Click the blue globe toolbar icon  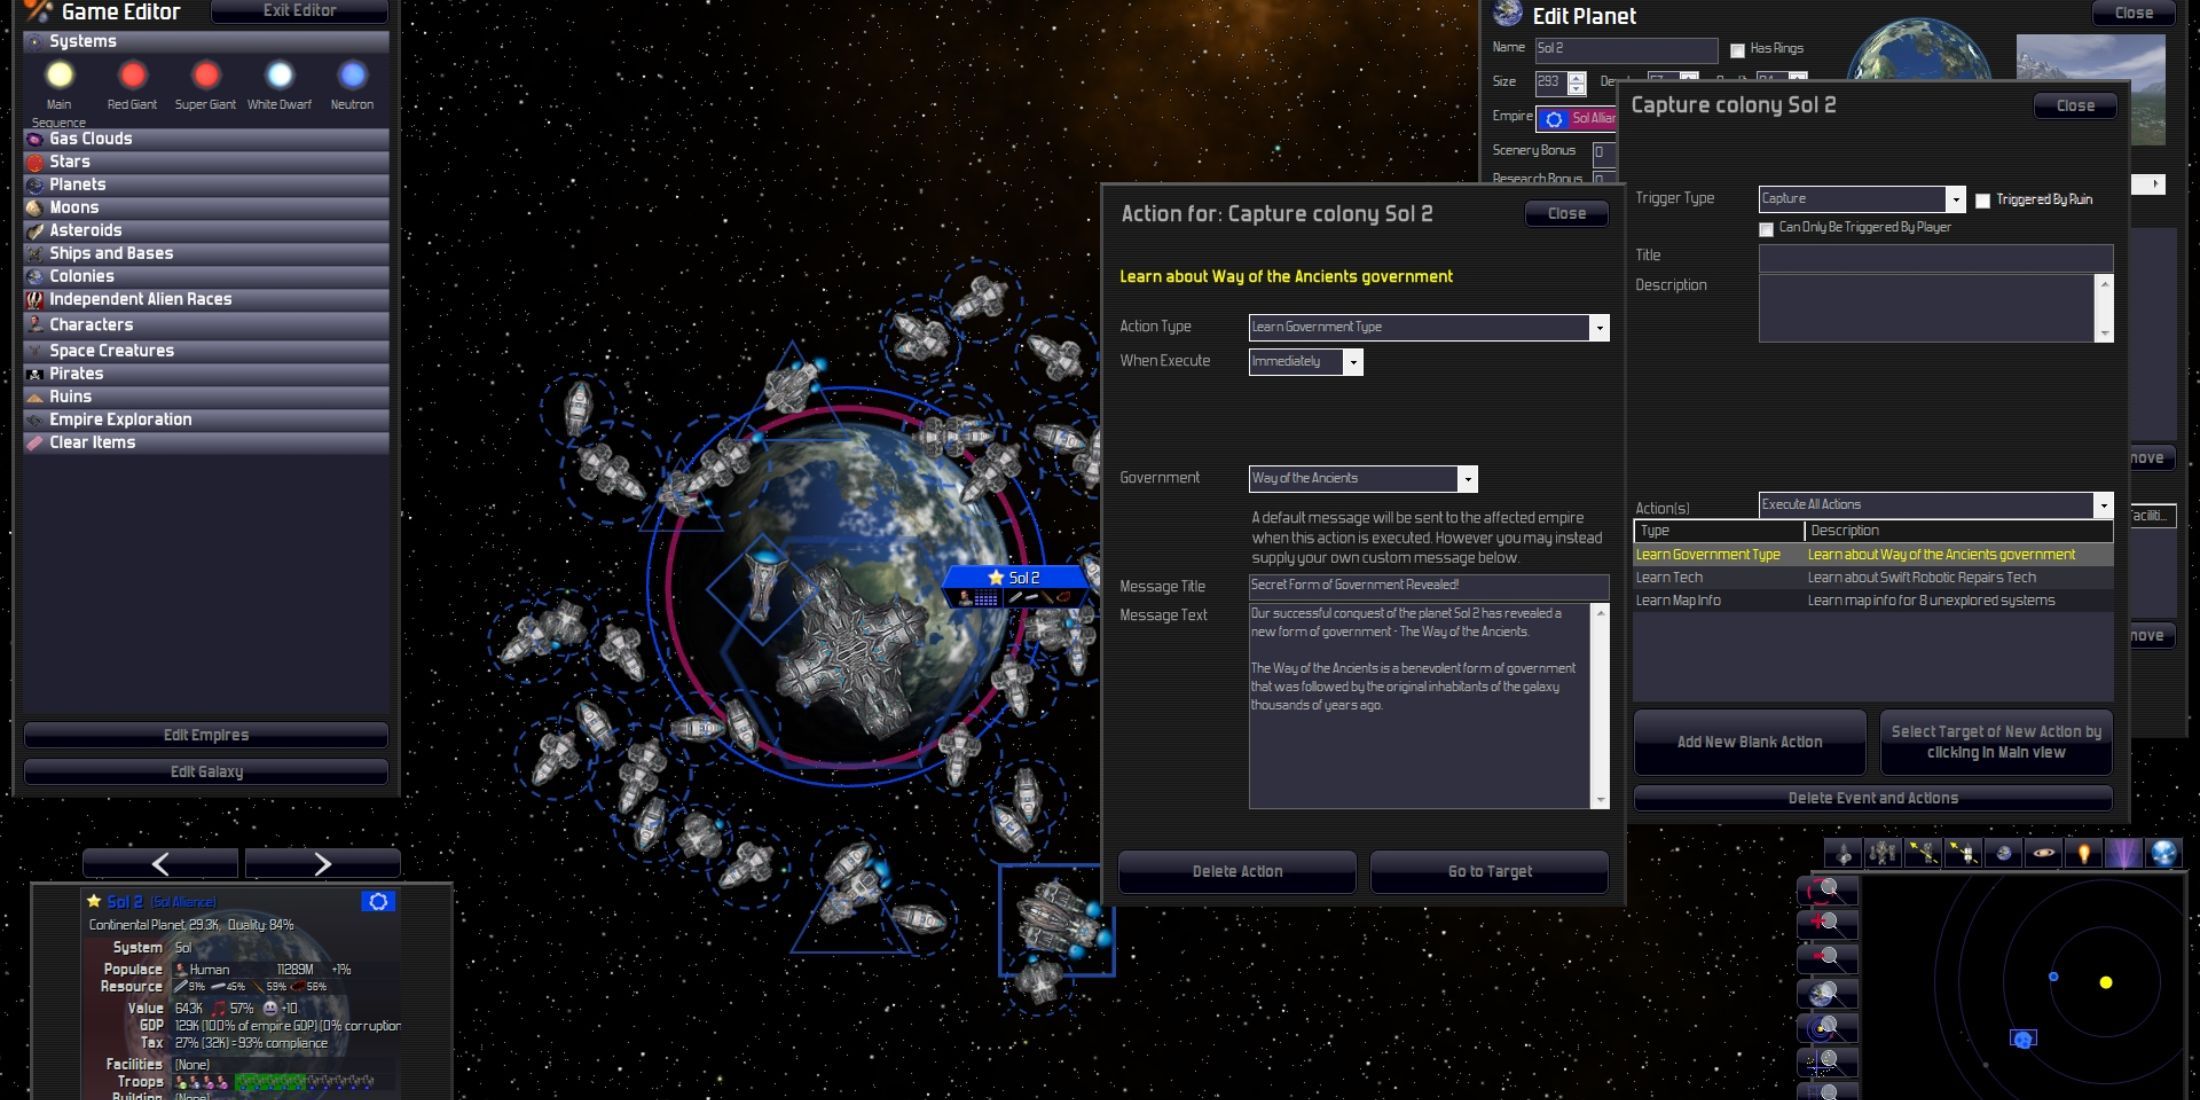click(x=2163, y=853)
